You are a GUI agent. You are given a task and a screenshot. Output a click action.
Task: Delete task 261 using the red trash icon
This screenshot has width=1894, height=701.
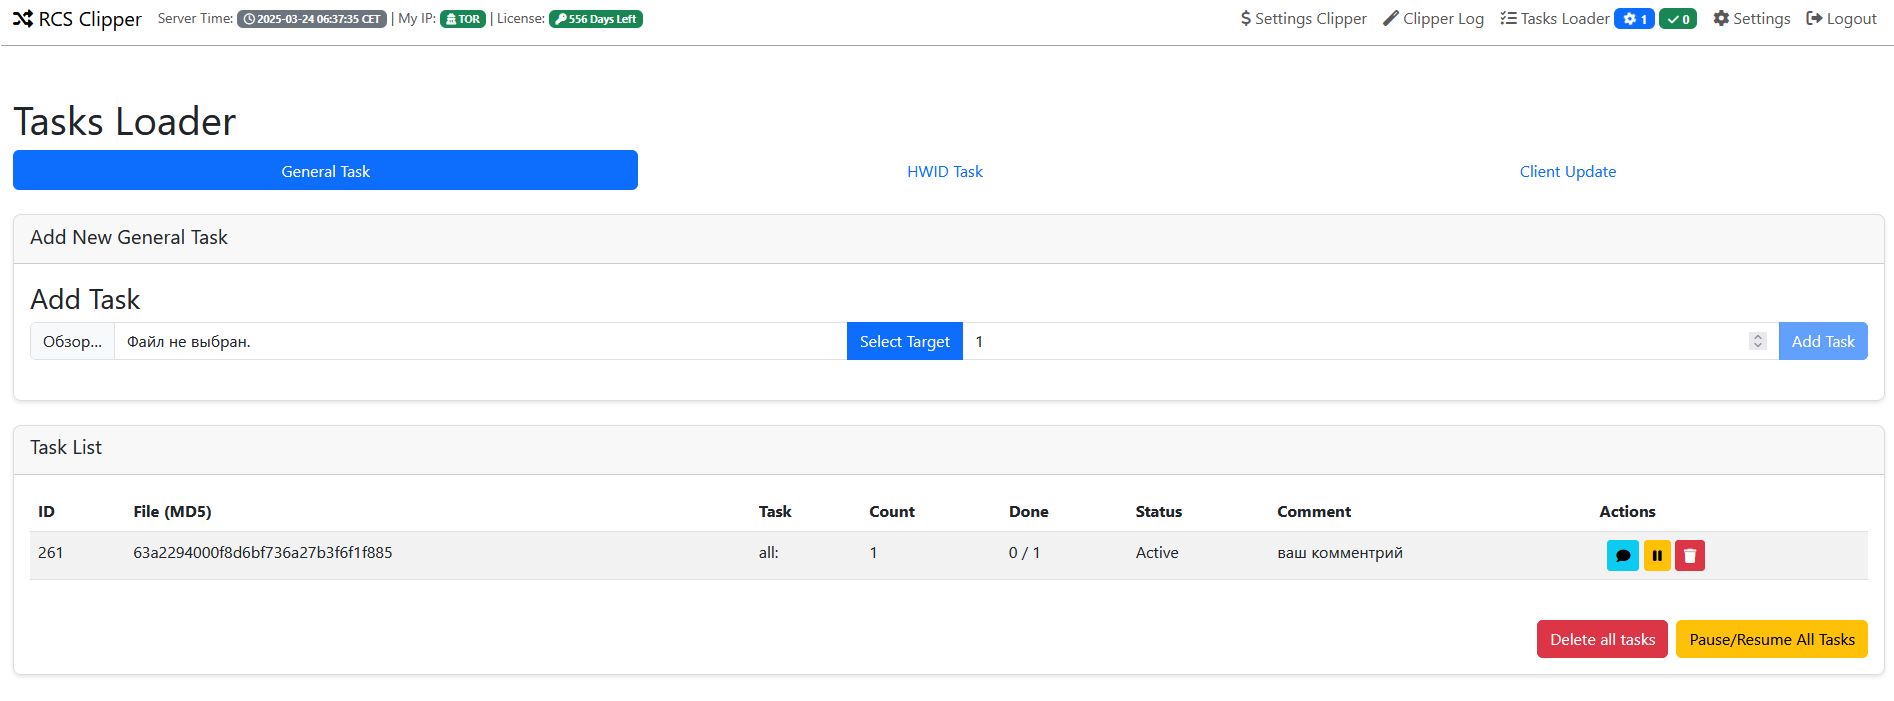(x=1690, y=555)
